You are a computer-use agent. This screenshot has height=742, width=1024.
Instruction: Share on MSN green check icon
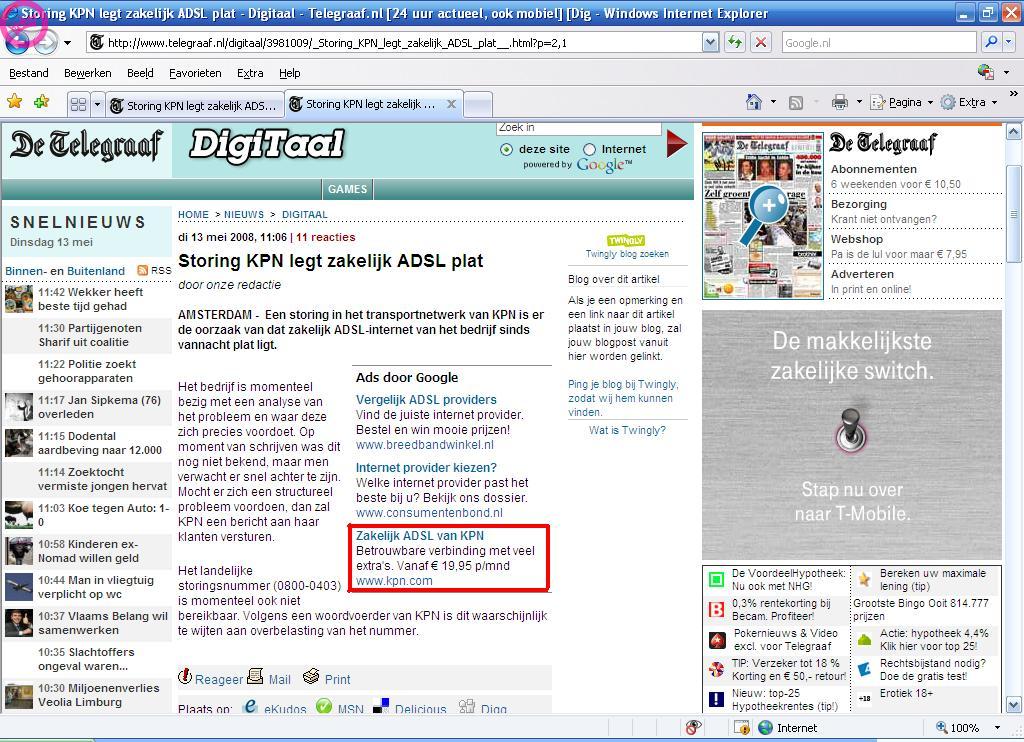click(324, 706)
